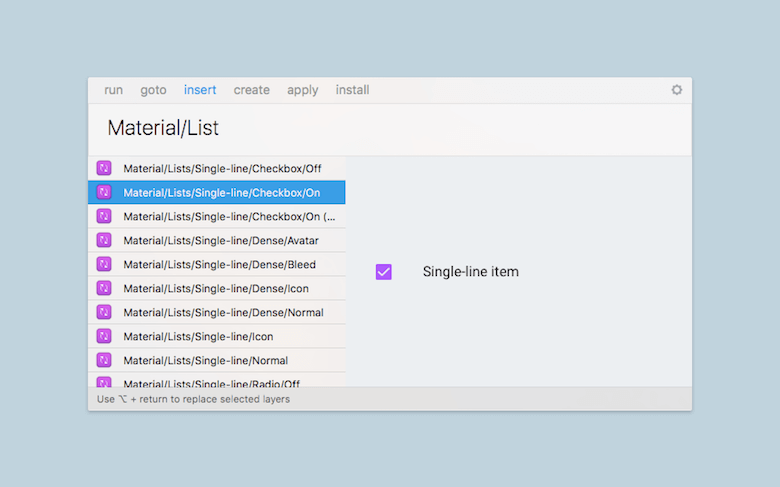Open settings via the gear icon
The height and width of the screenshot is (487, 780).
click(677, 90)
